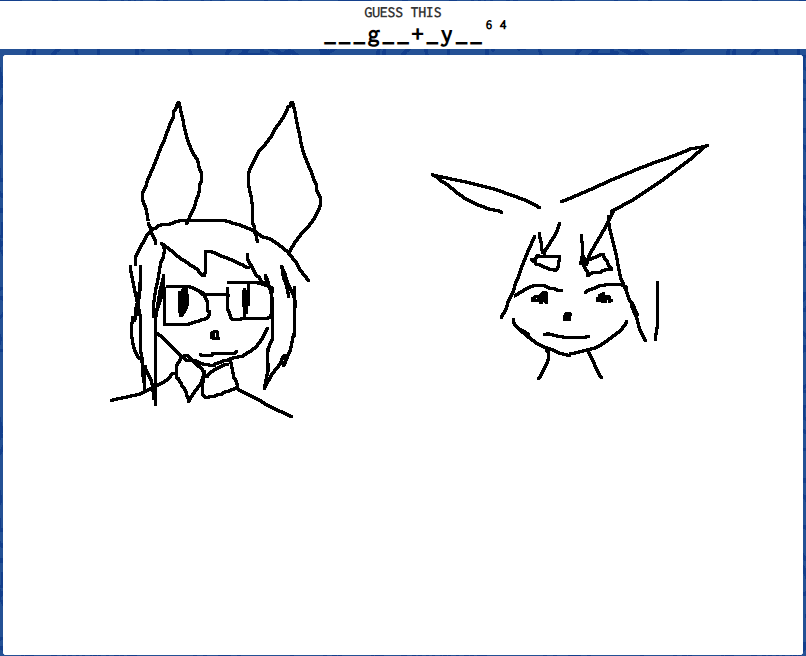
Task: Click the collar on the left character
Action: (x=205, y=380)
